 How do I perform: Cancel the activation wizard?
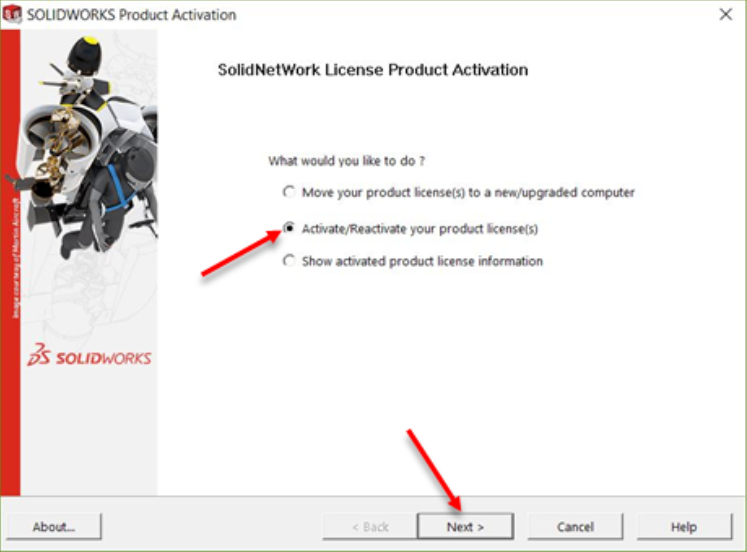575,527
